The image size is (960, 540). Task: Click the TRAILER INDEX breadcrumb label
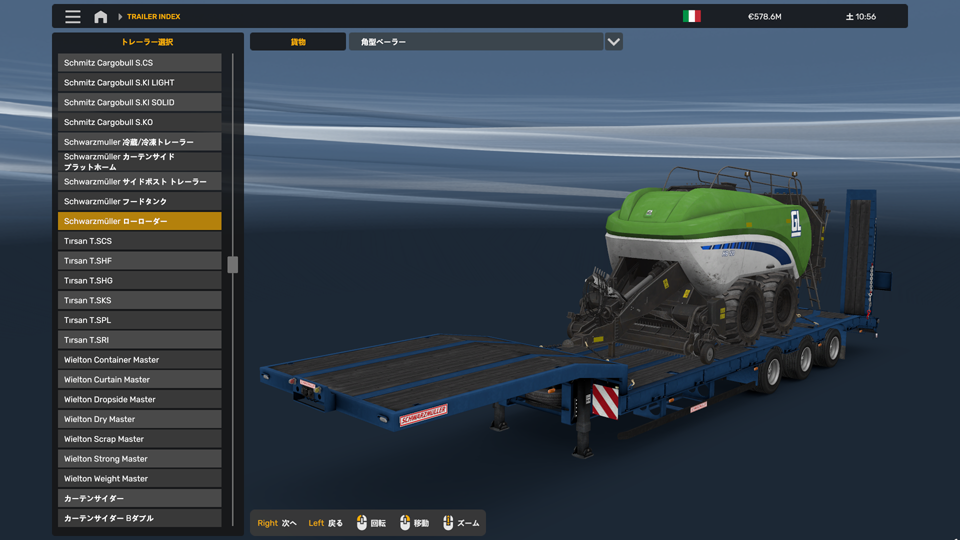point(154,17)
